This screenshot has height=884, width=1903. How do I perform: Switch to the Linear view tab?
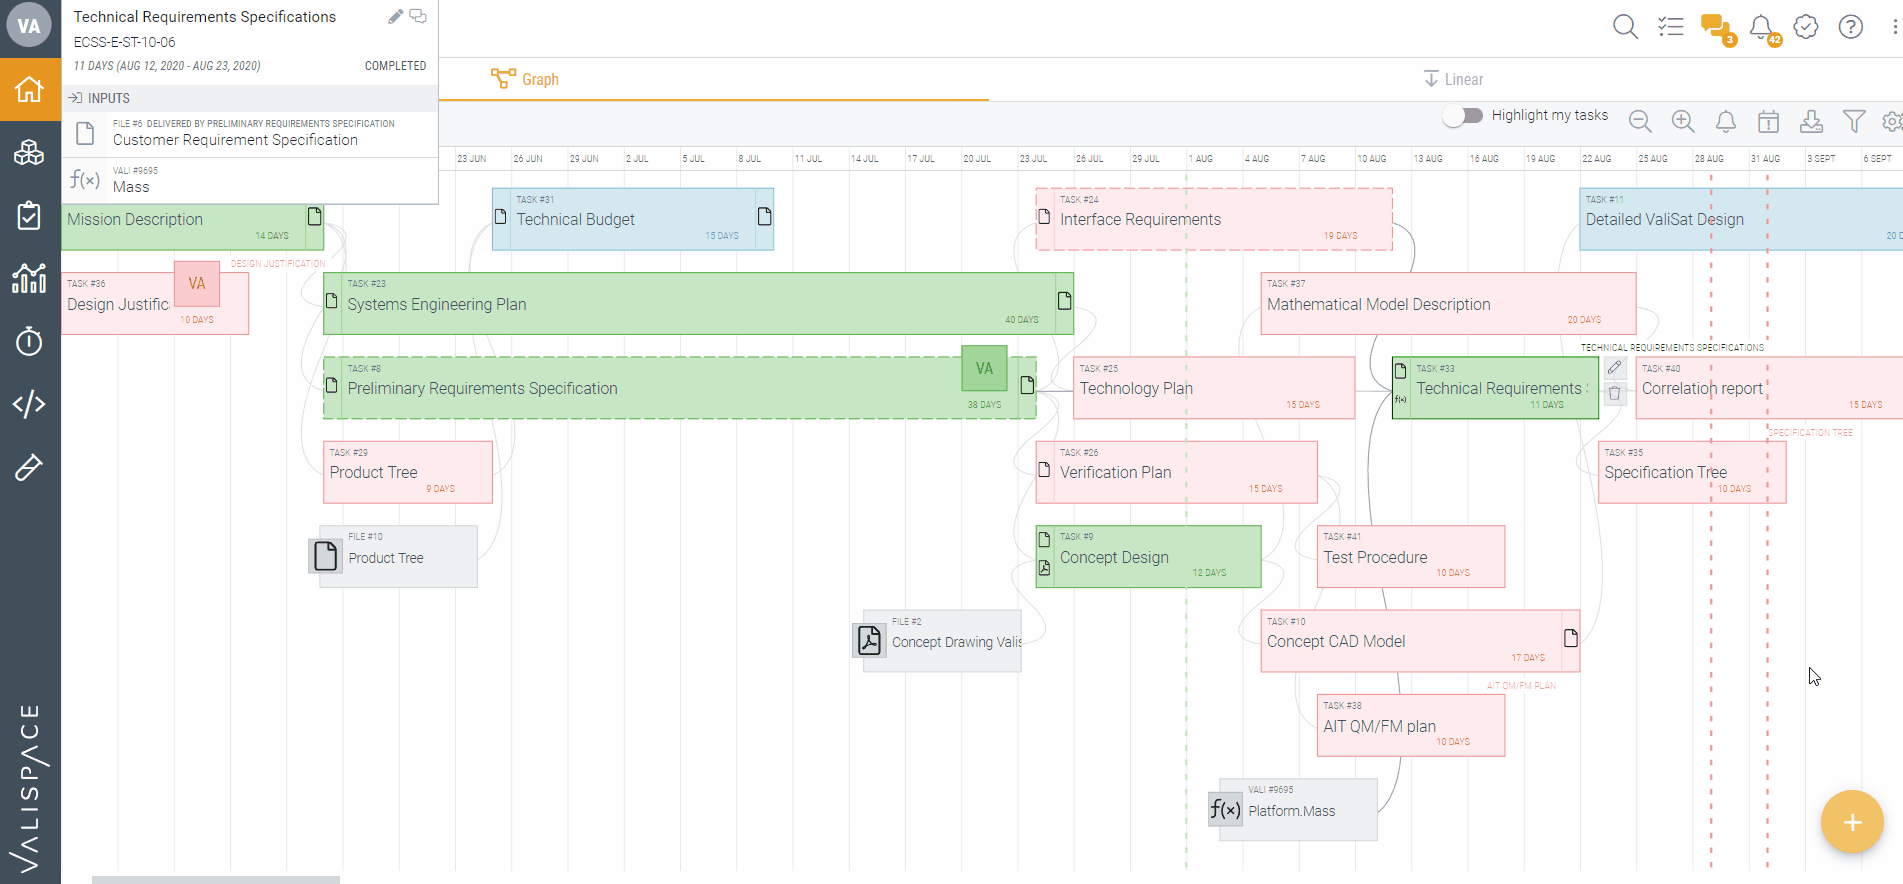click(1454, 79)
